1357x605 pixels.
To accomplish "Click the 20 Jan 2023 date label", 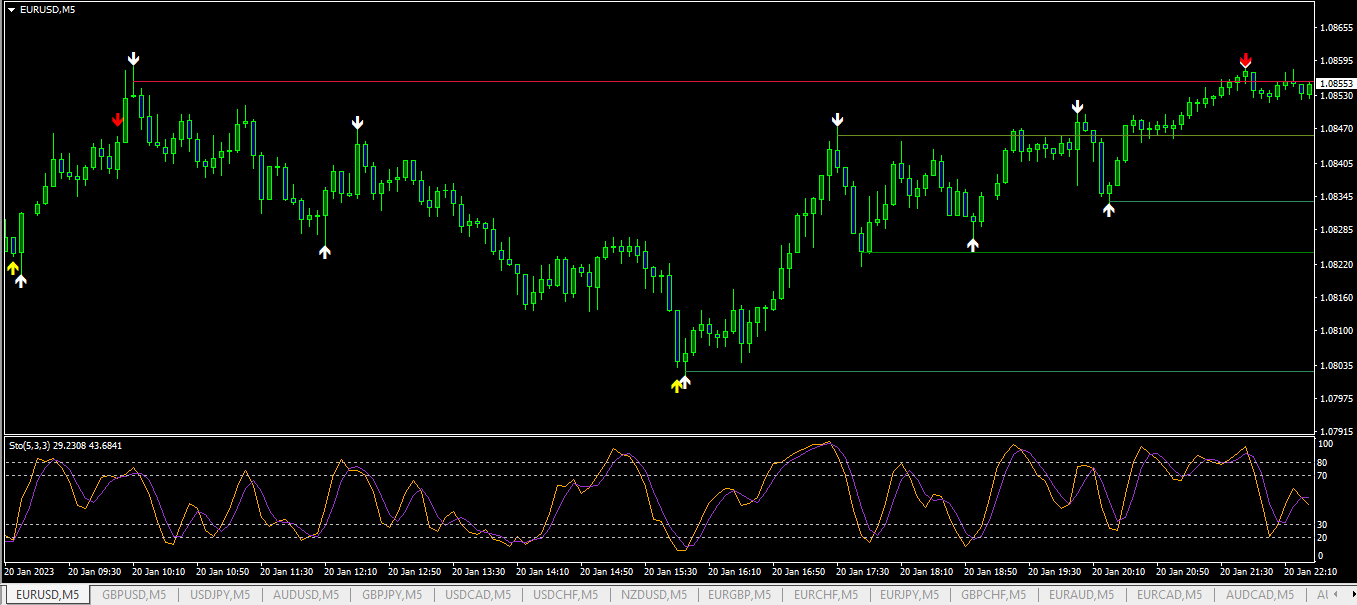I will coord(29,572).
